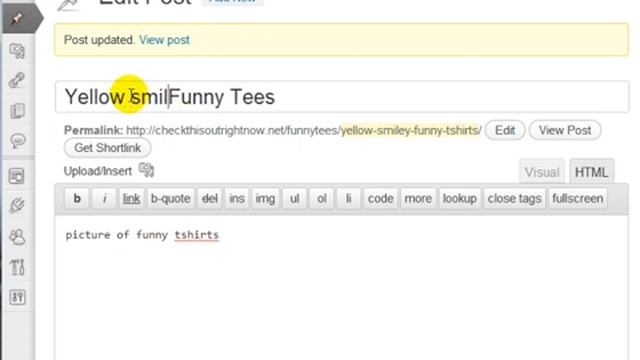
Task: Insert unordered list with ul button
Action: tap(294, 199)
